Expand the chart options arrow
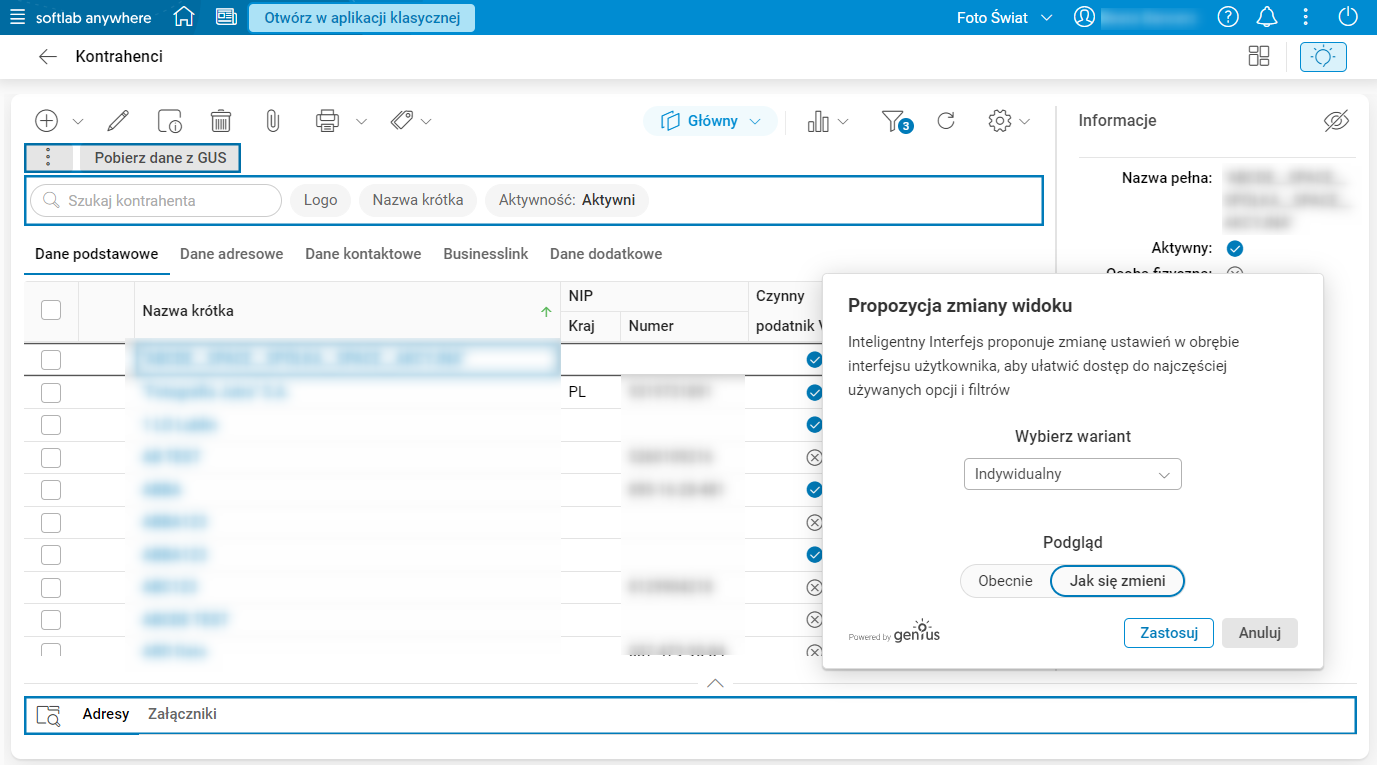 (x=843, y=122)
